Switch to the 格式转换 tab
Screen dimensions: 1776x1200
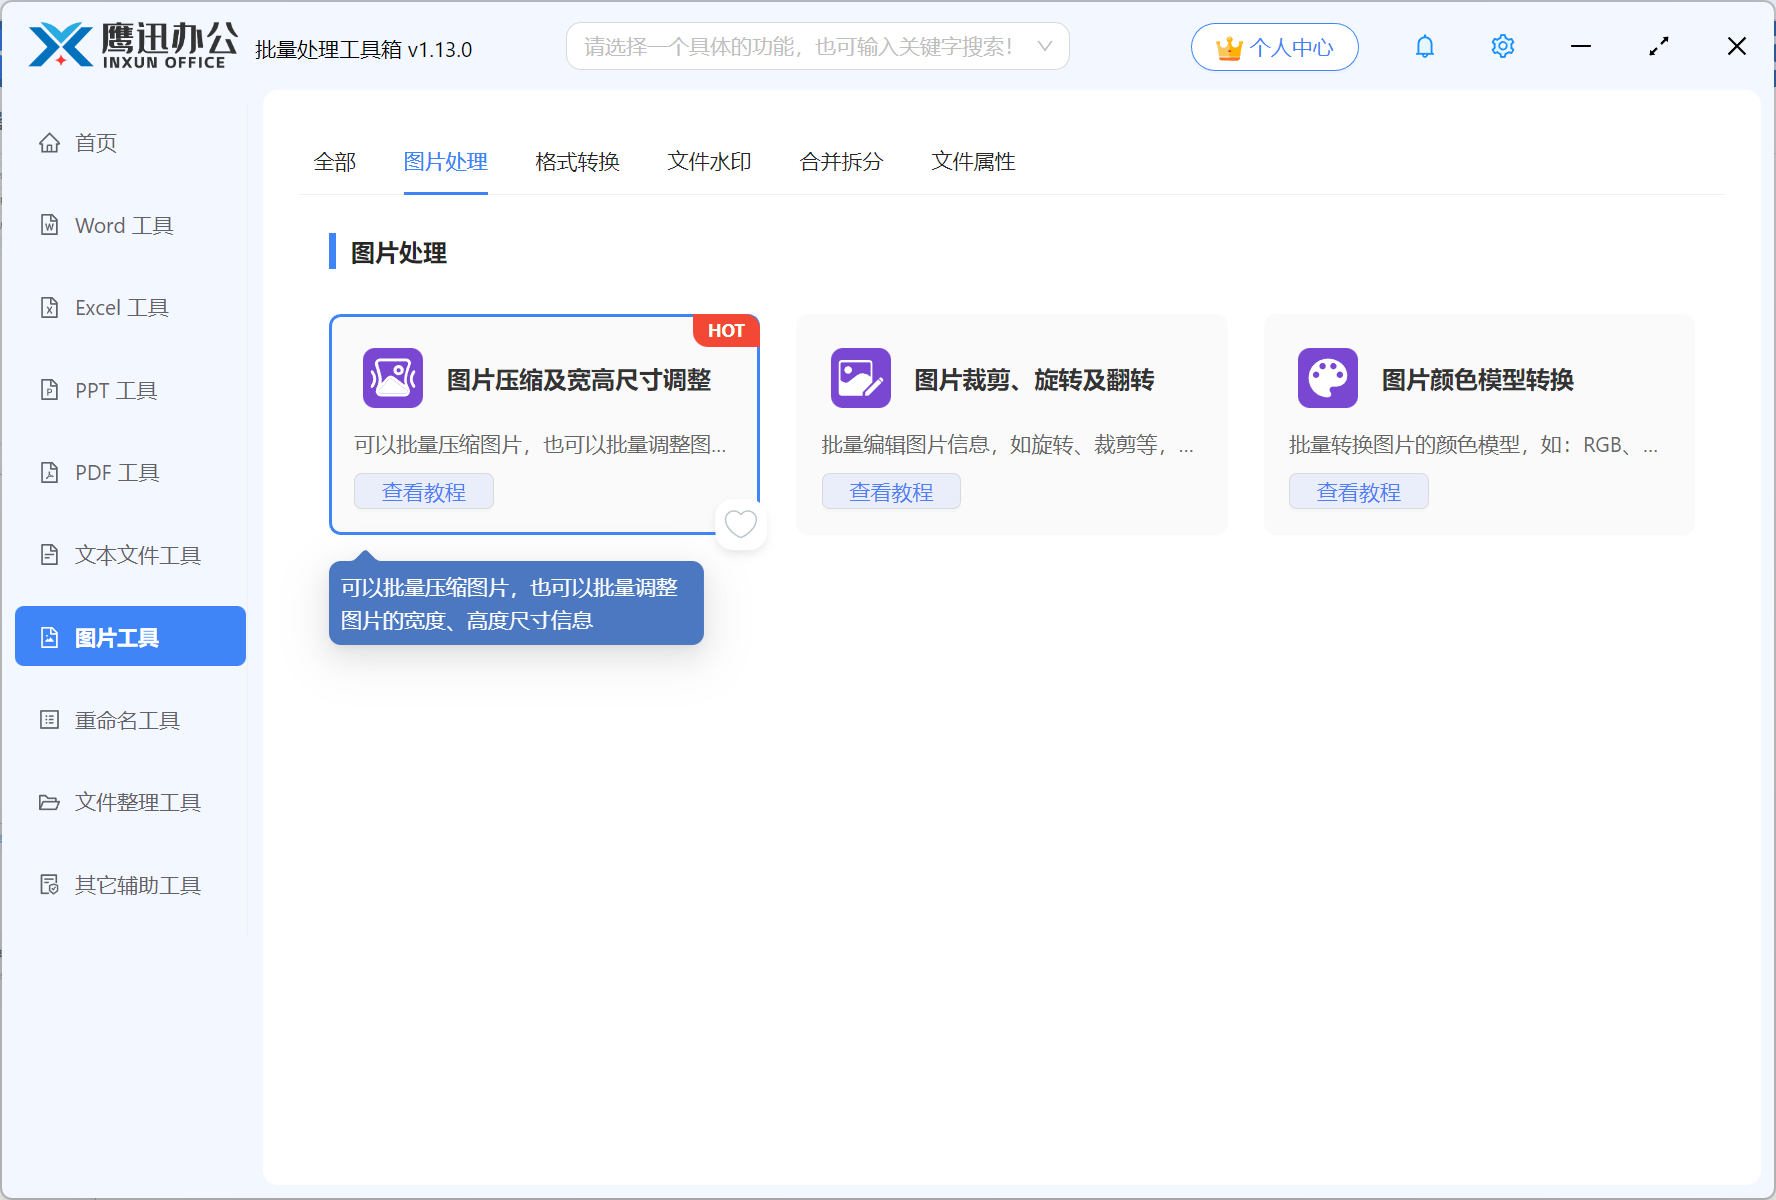pyautogui.click(x=577, y=161)
